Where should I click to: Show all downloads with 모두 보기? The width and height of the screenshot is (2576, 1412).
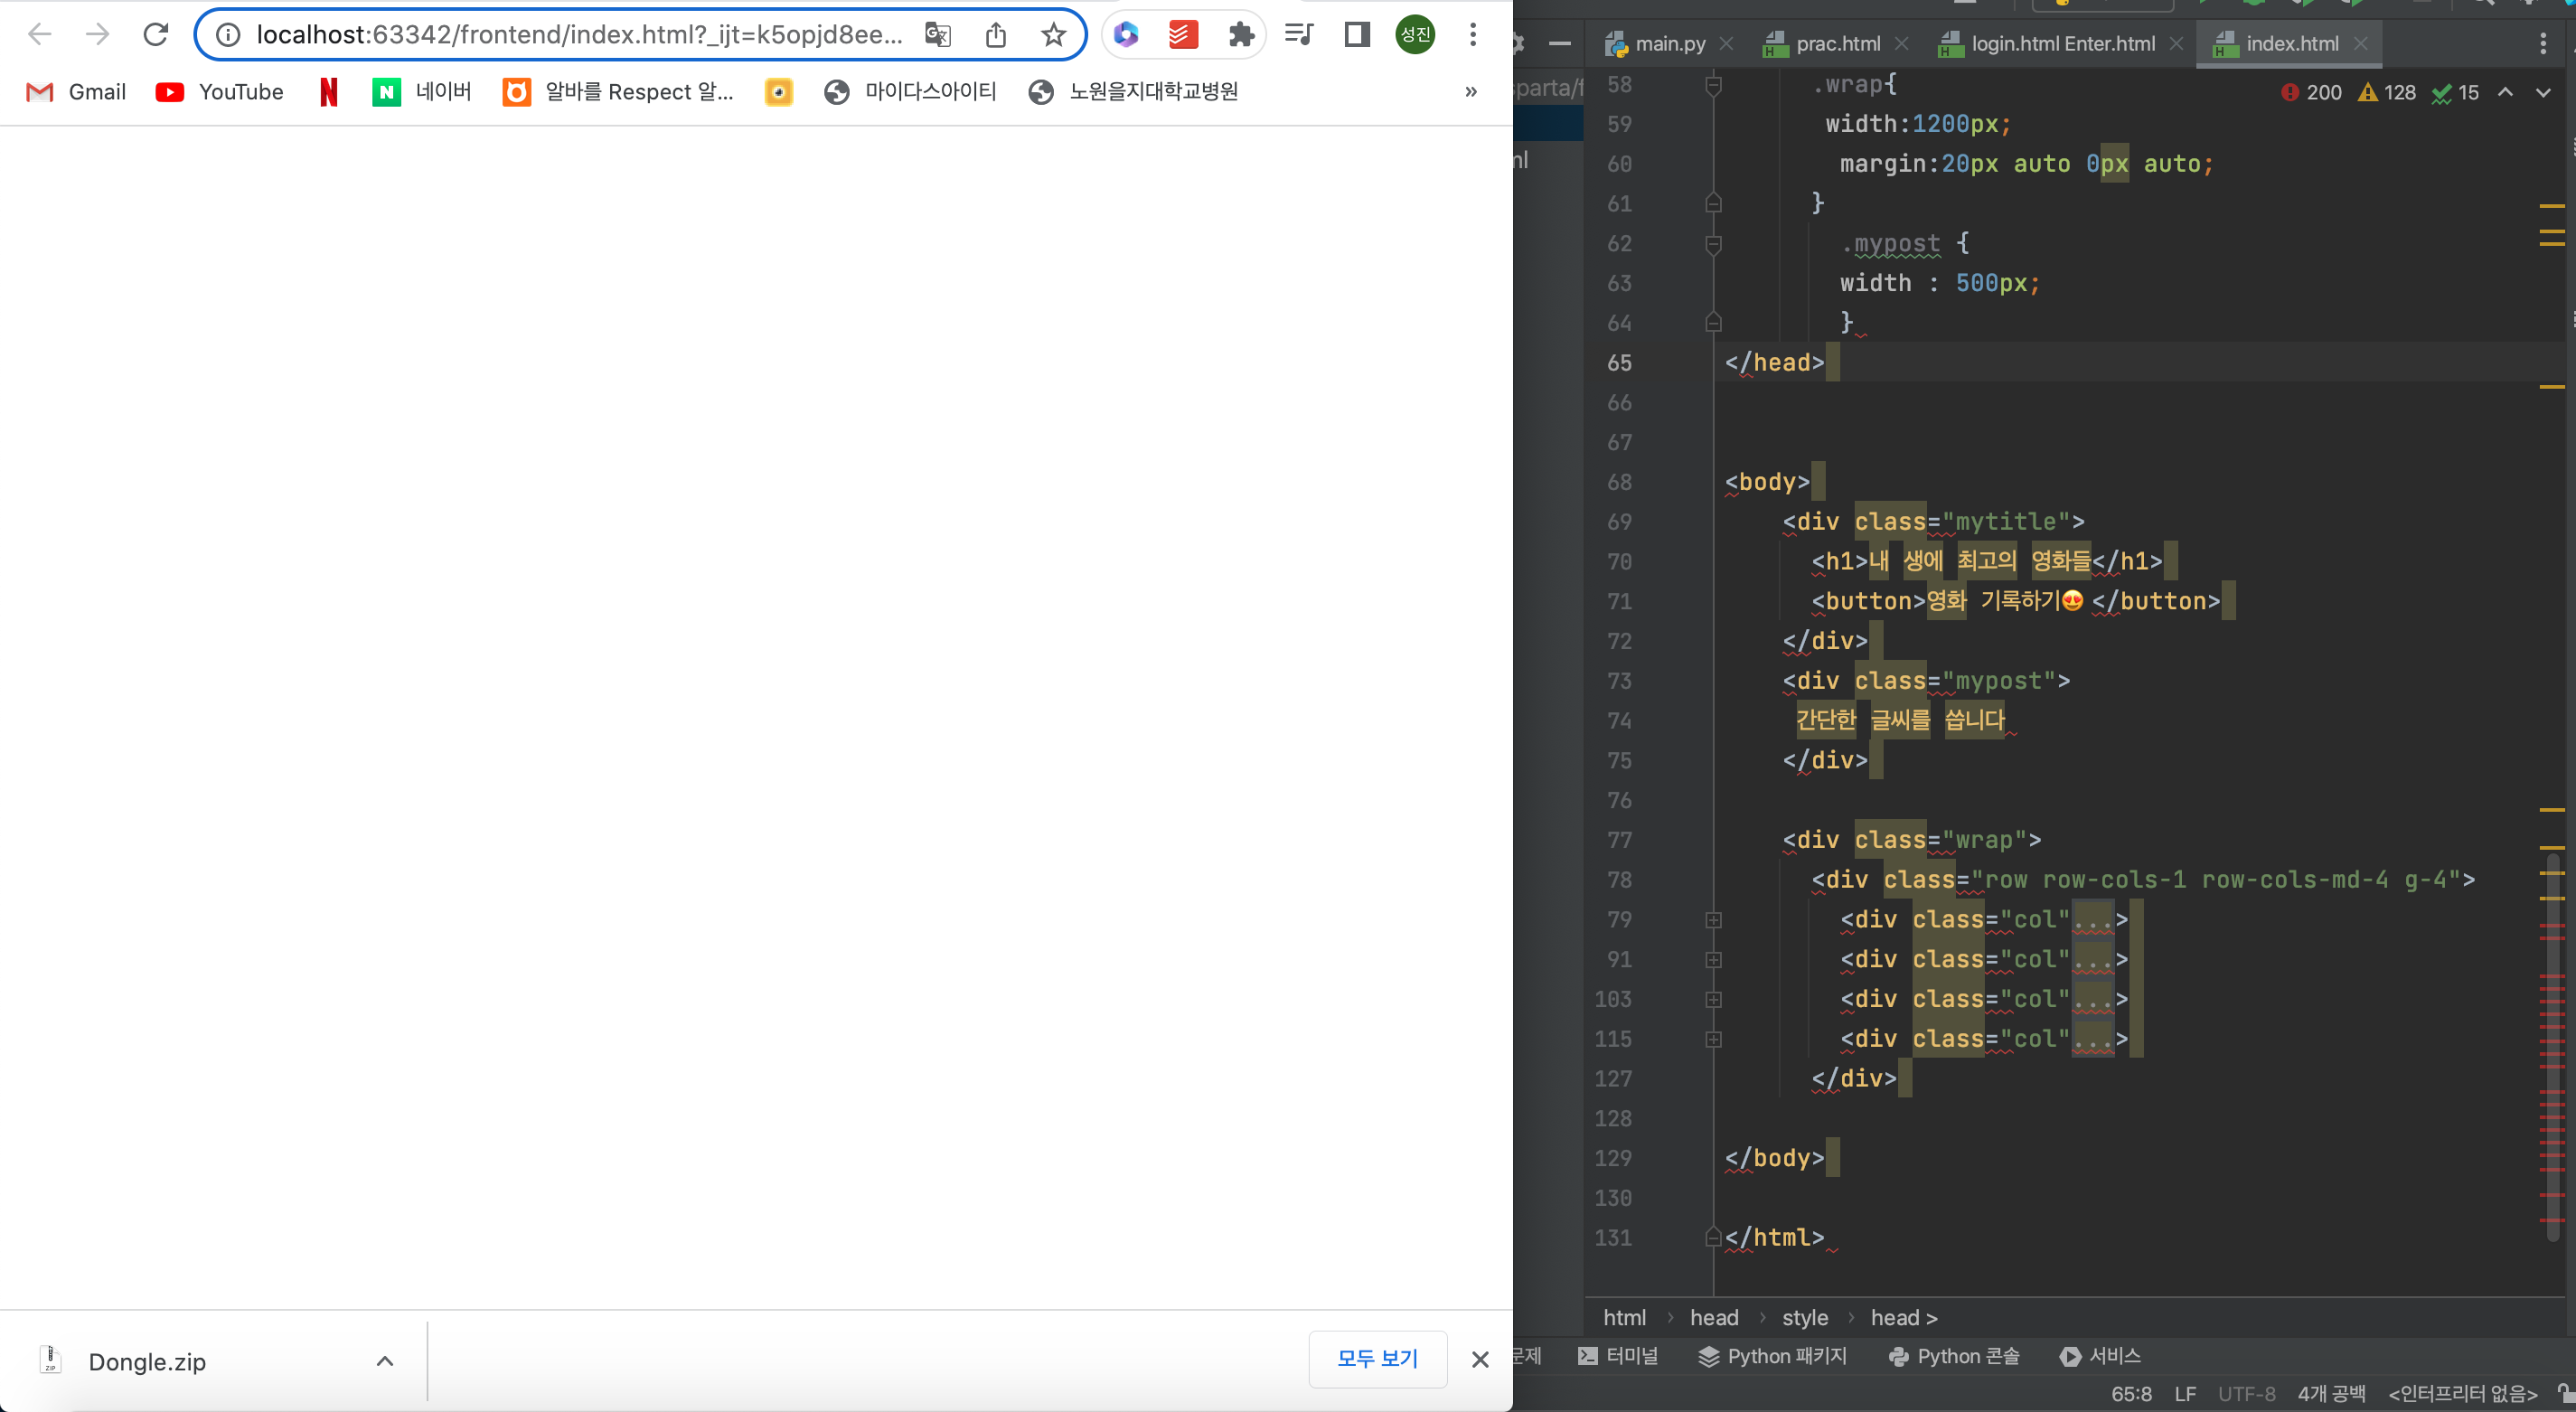1378,1359
